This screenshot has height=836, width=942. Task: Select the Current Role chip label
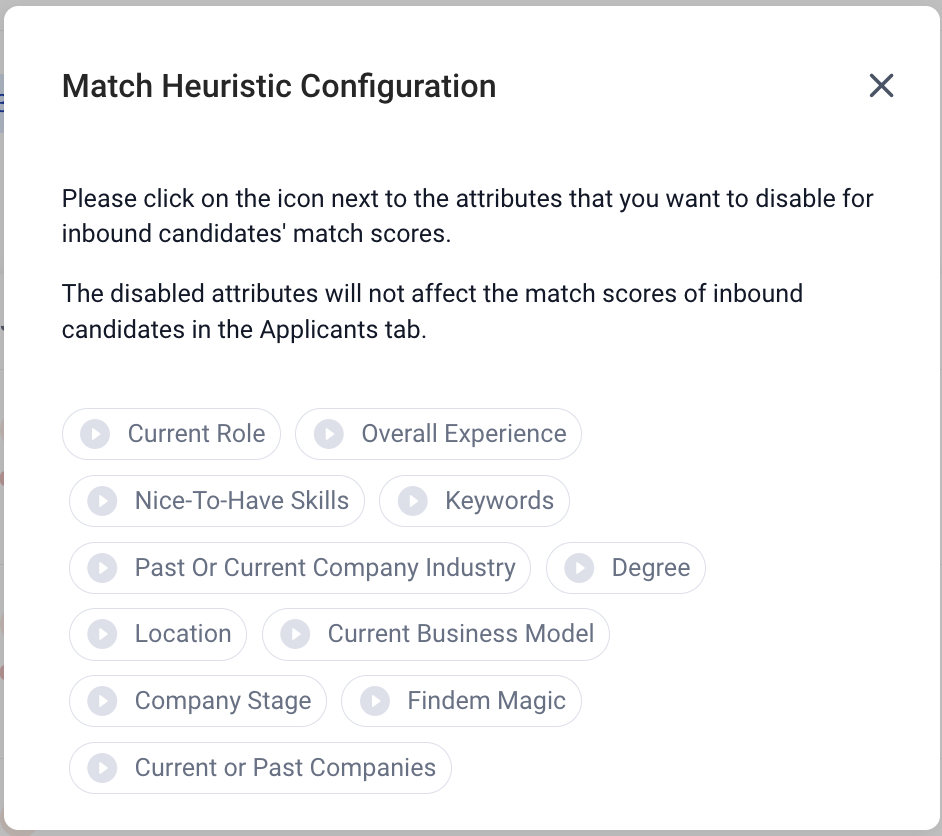tap(196, 434)
